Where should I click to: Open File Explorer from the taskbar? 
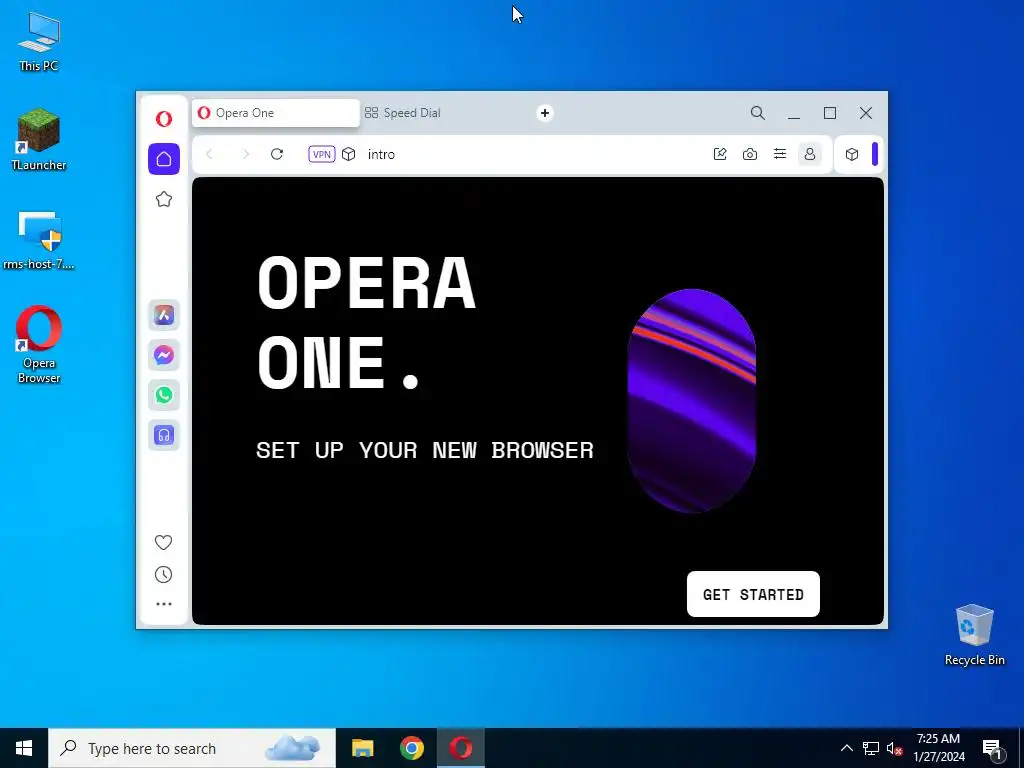pyautogui.click(x=362, y=748)
